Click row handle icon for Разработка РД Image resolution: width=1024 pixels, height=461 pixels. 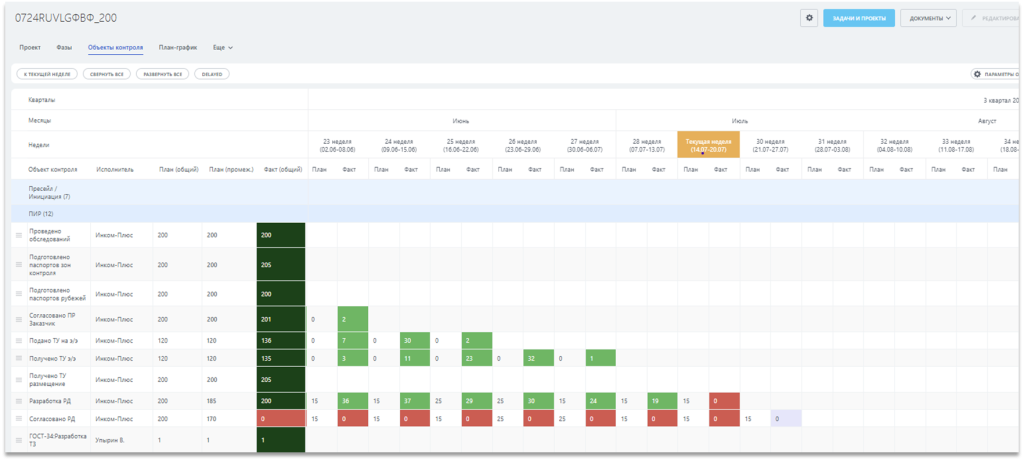click(x=18, y=401)
